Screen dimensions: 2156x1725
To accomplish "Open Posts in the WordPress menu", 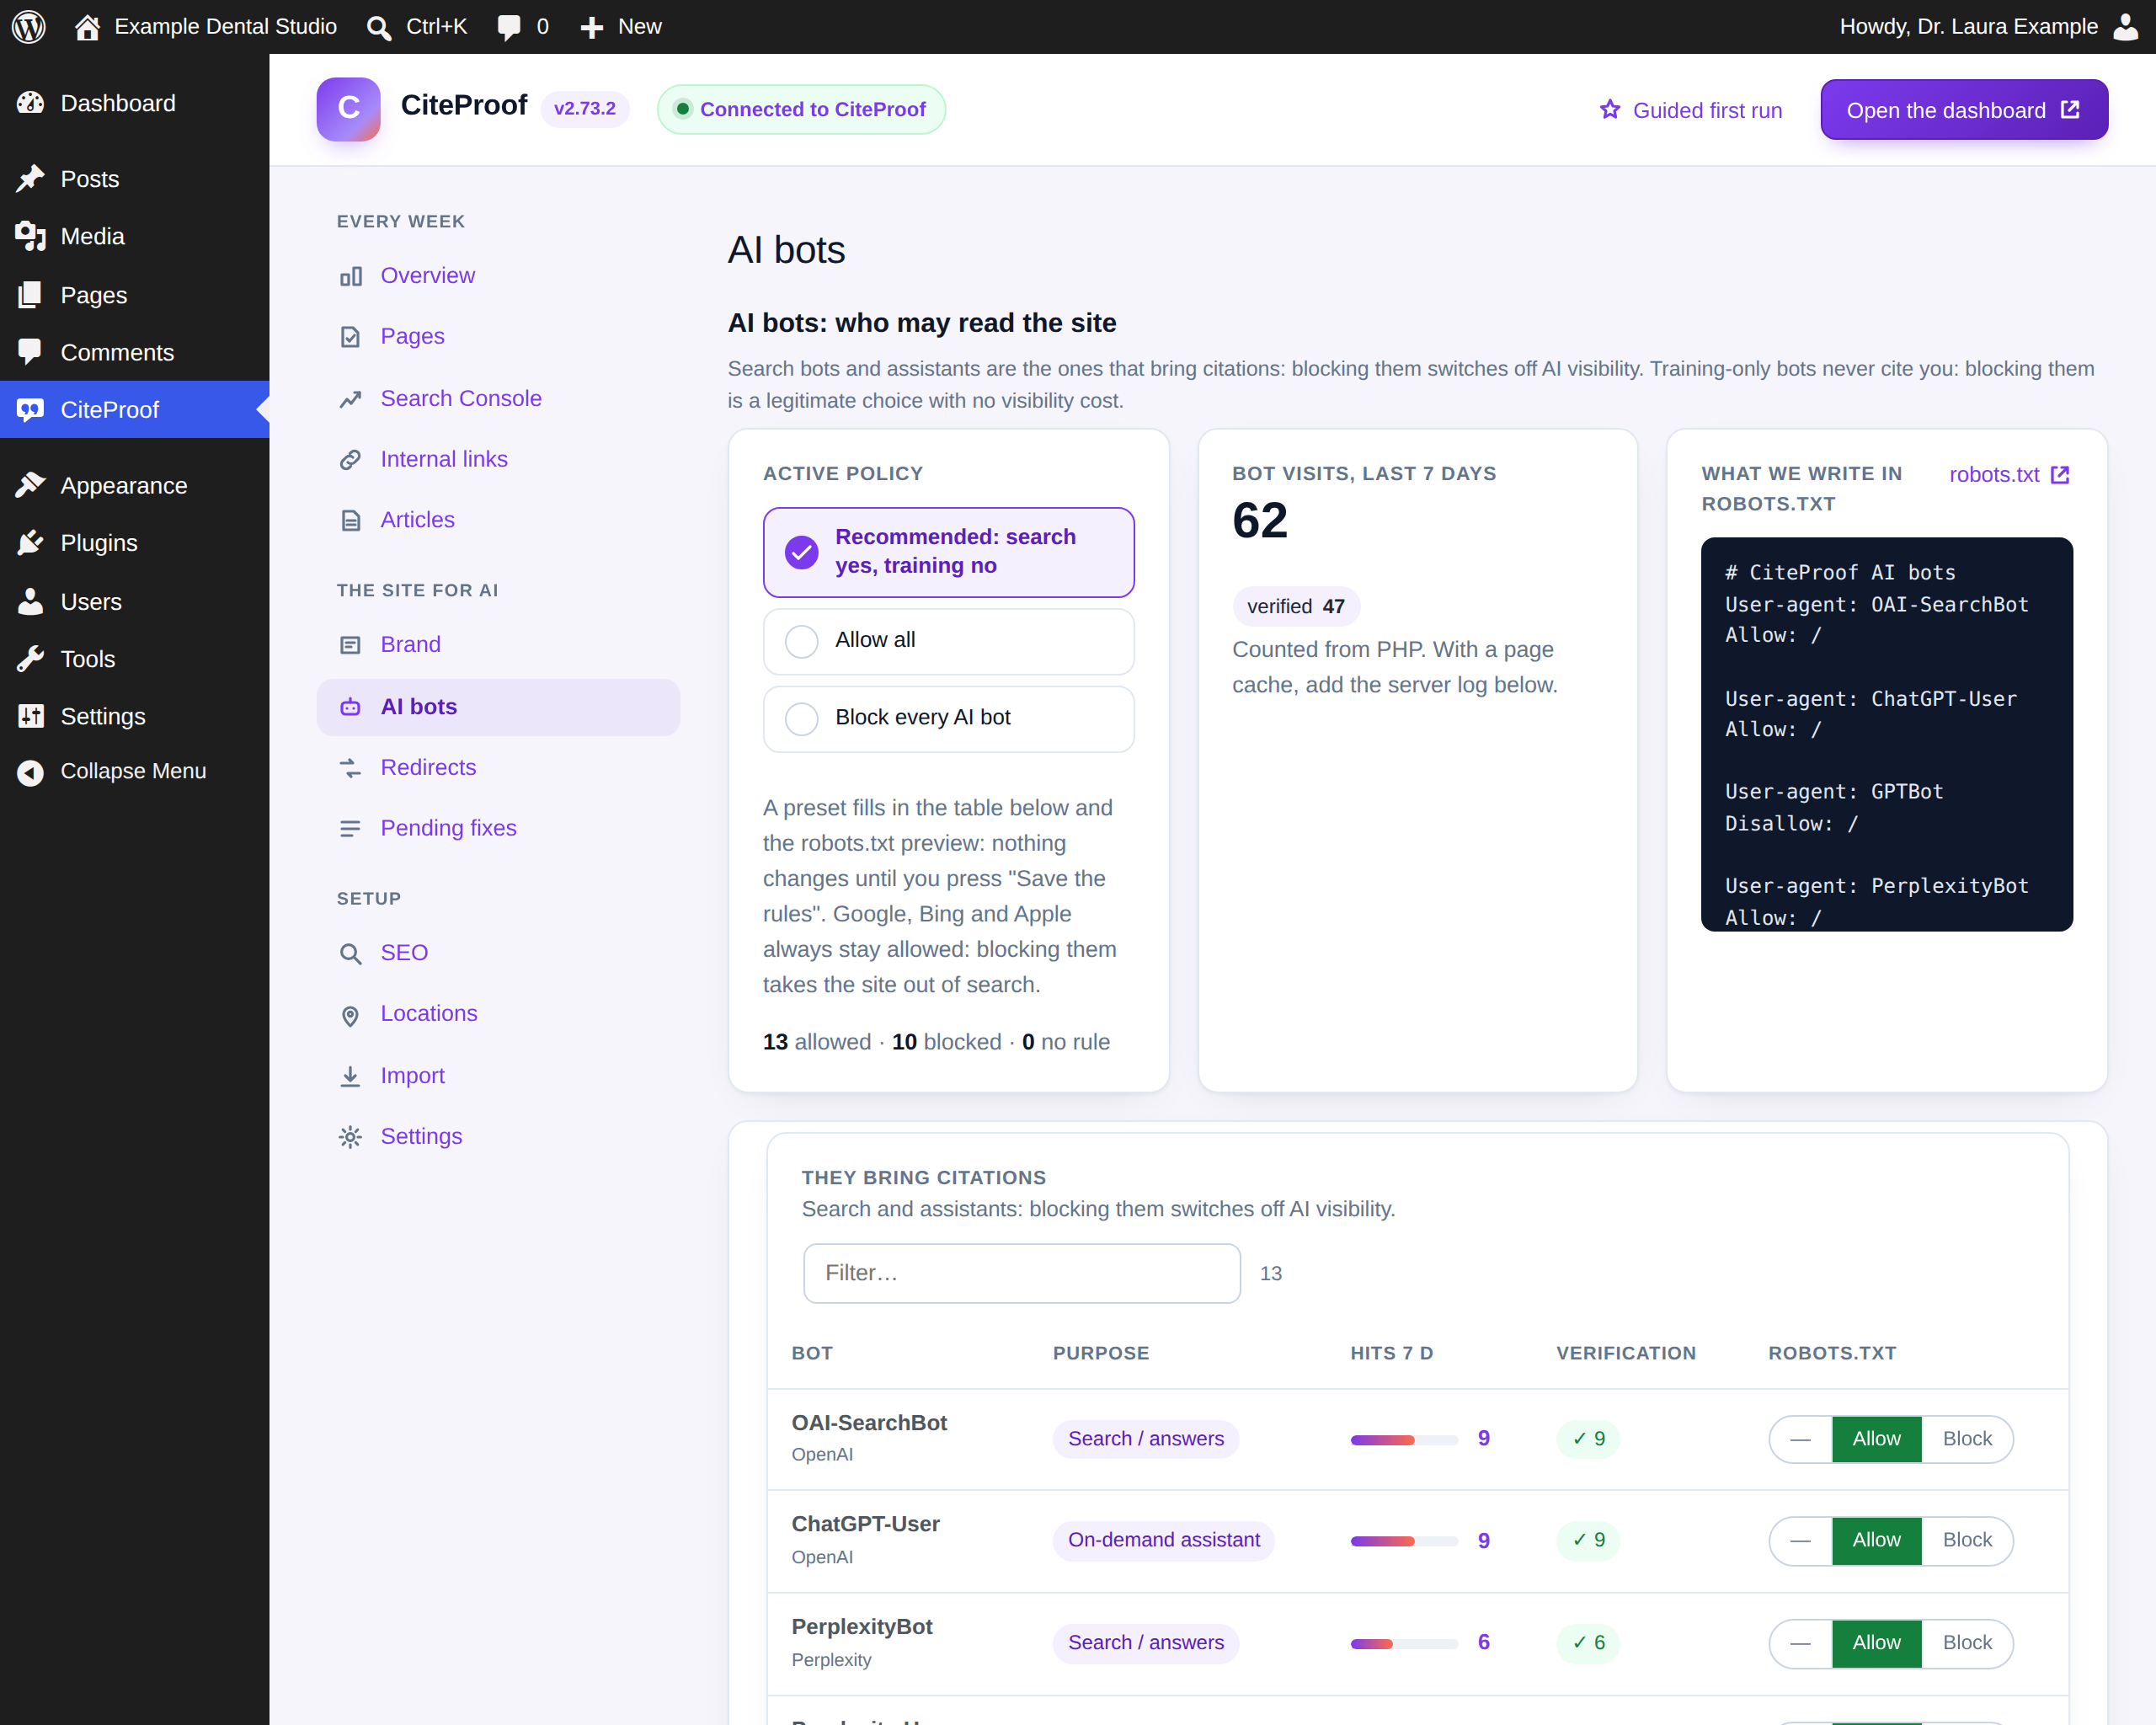I will click(x=135, y=179).
